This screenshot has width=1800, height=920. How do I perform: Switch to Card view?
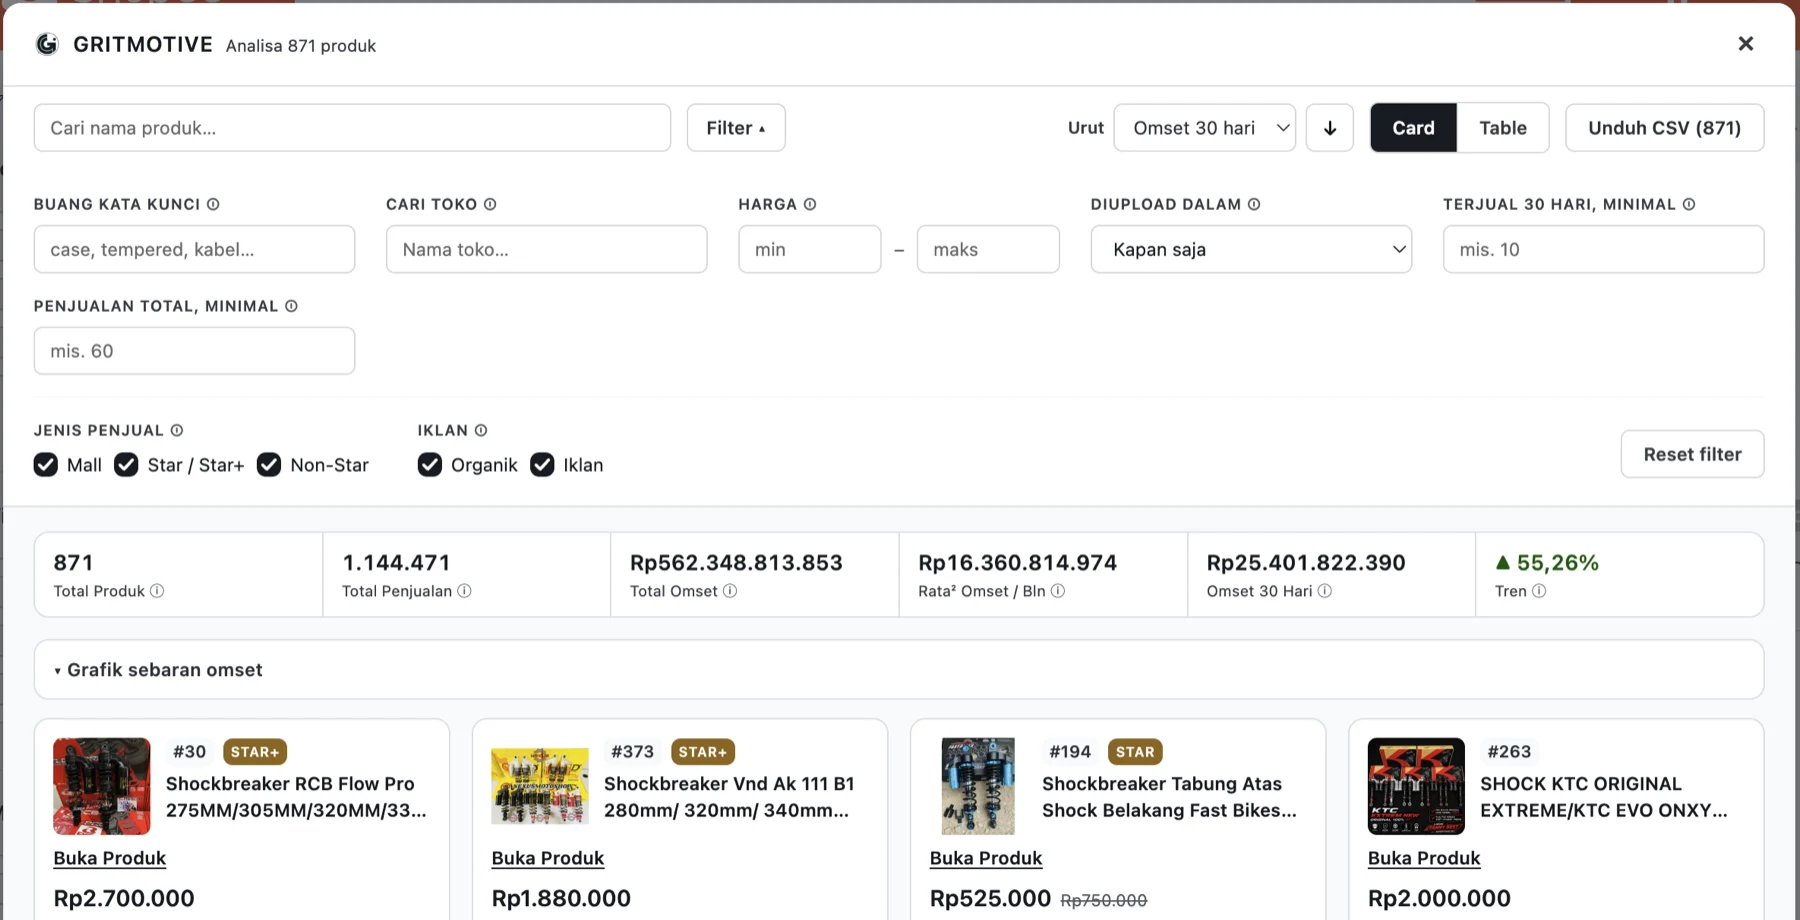click(1413, 128)
